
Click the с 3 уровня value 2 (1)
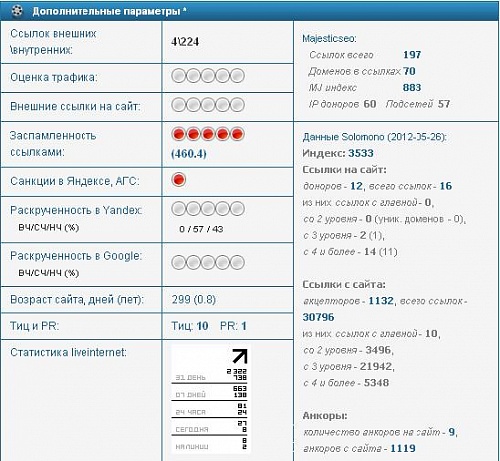tap(372, 235)
